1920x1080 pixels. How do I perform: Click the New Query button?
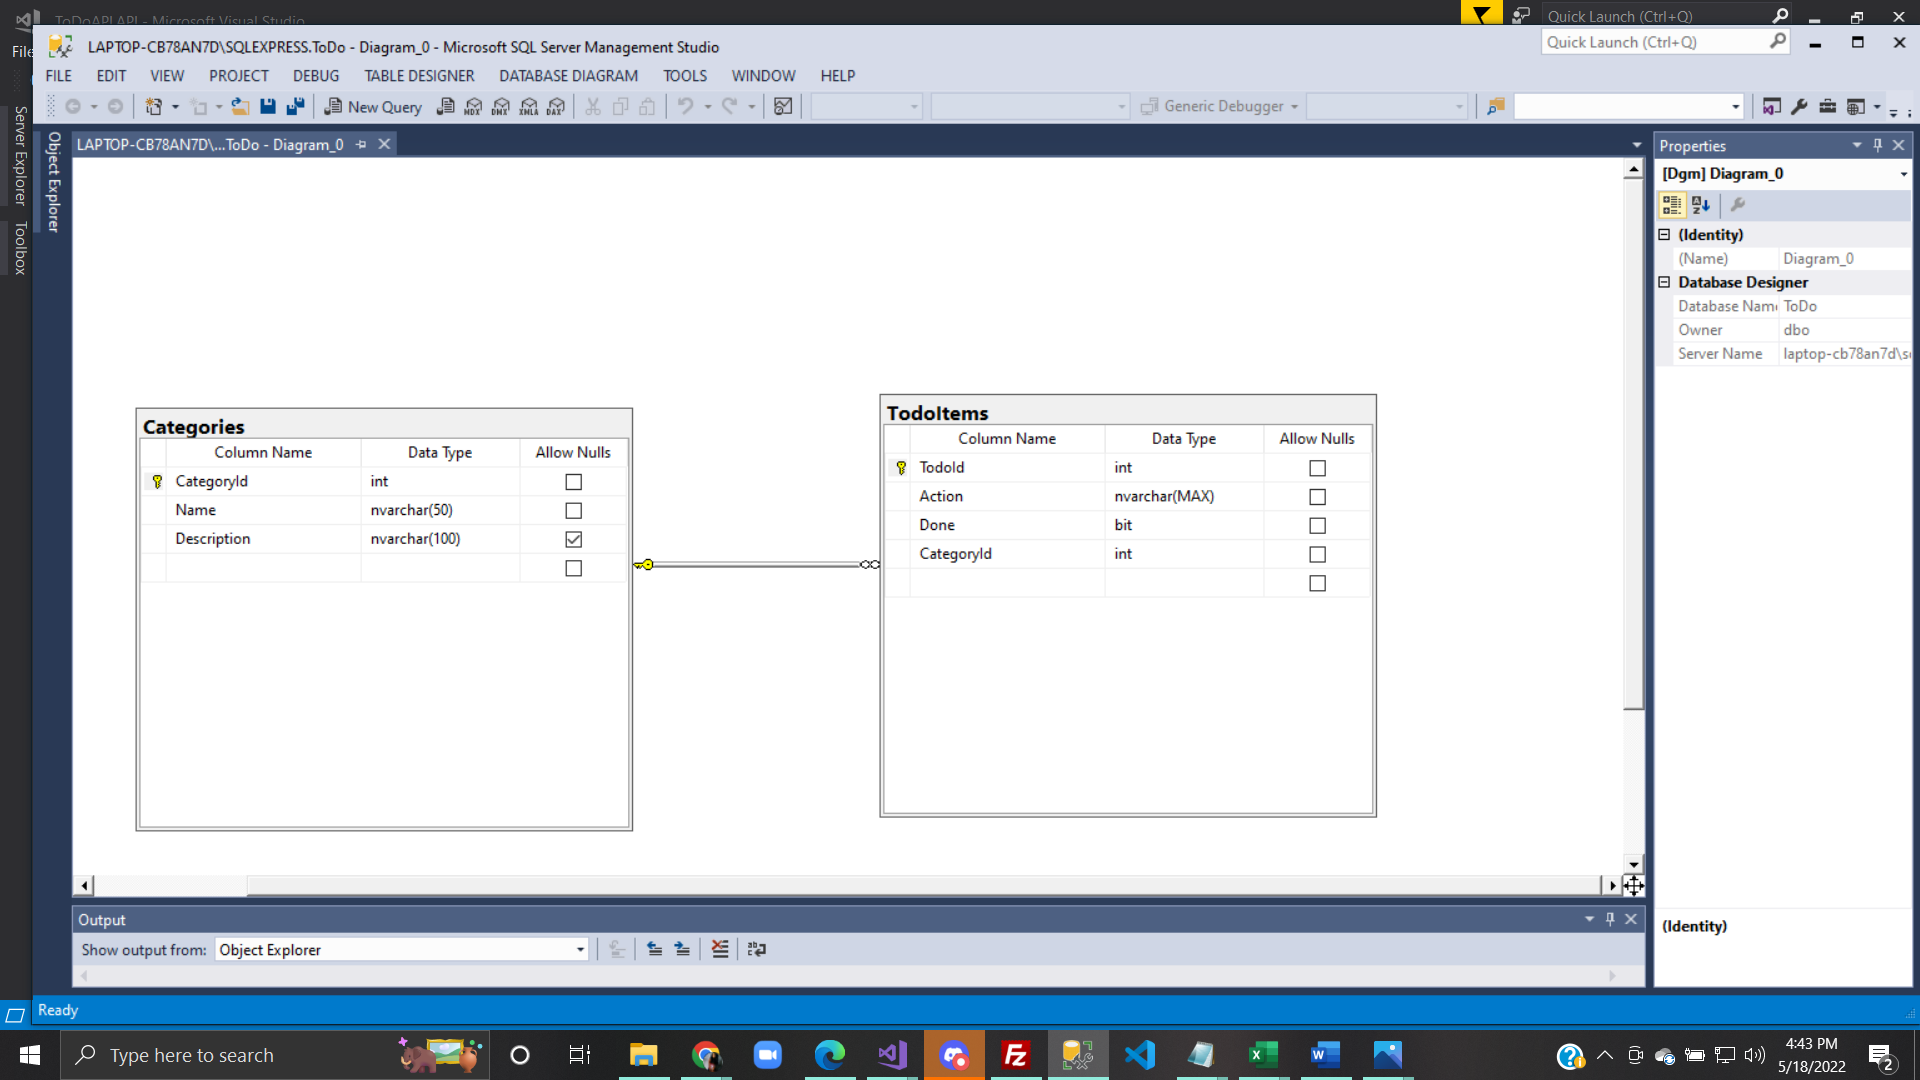[373, 106]
